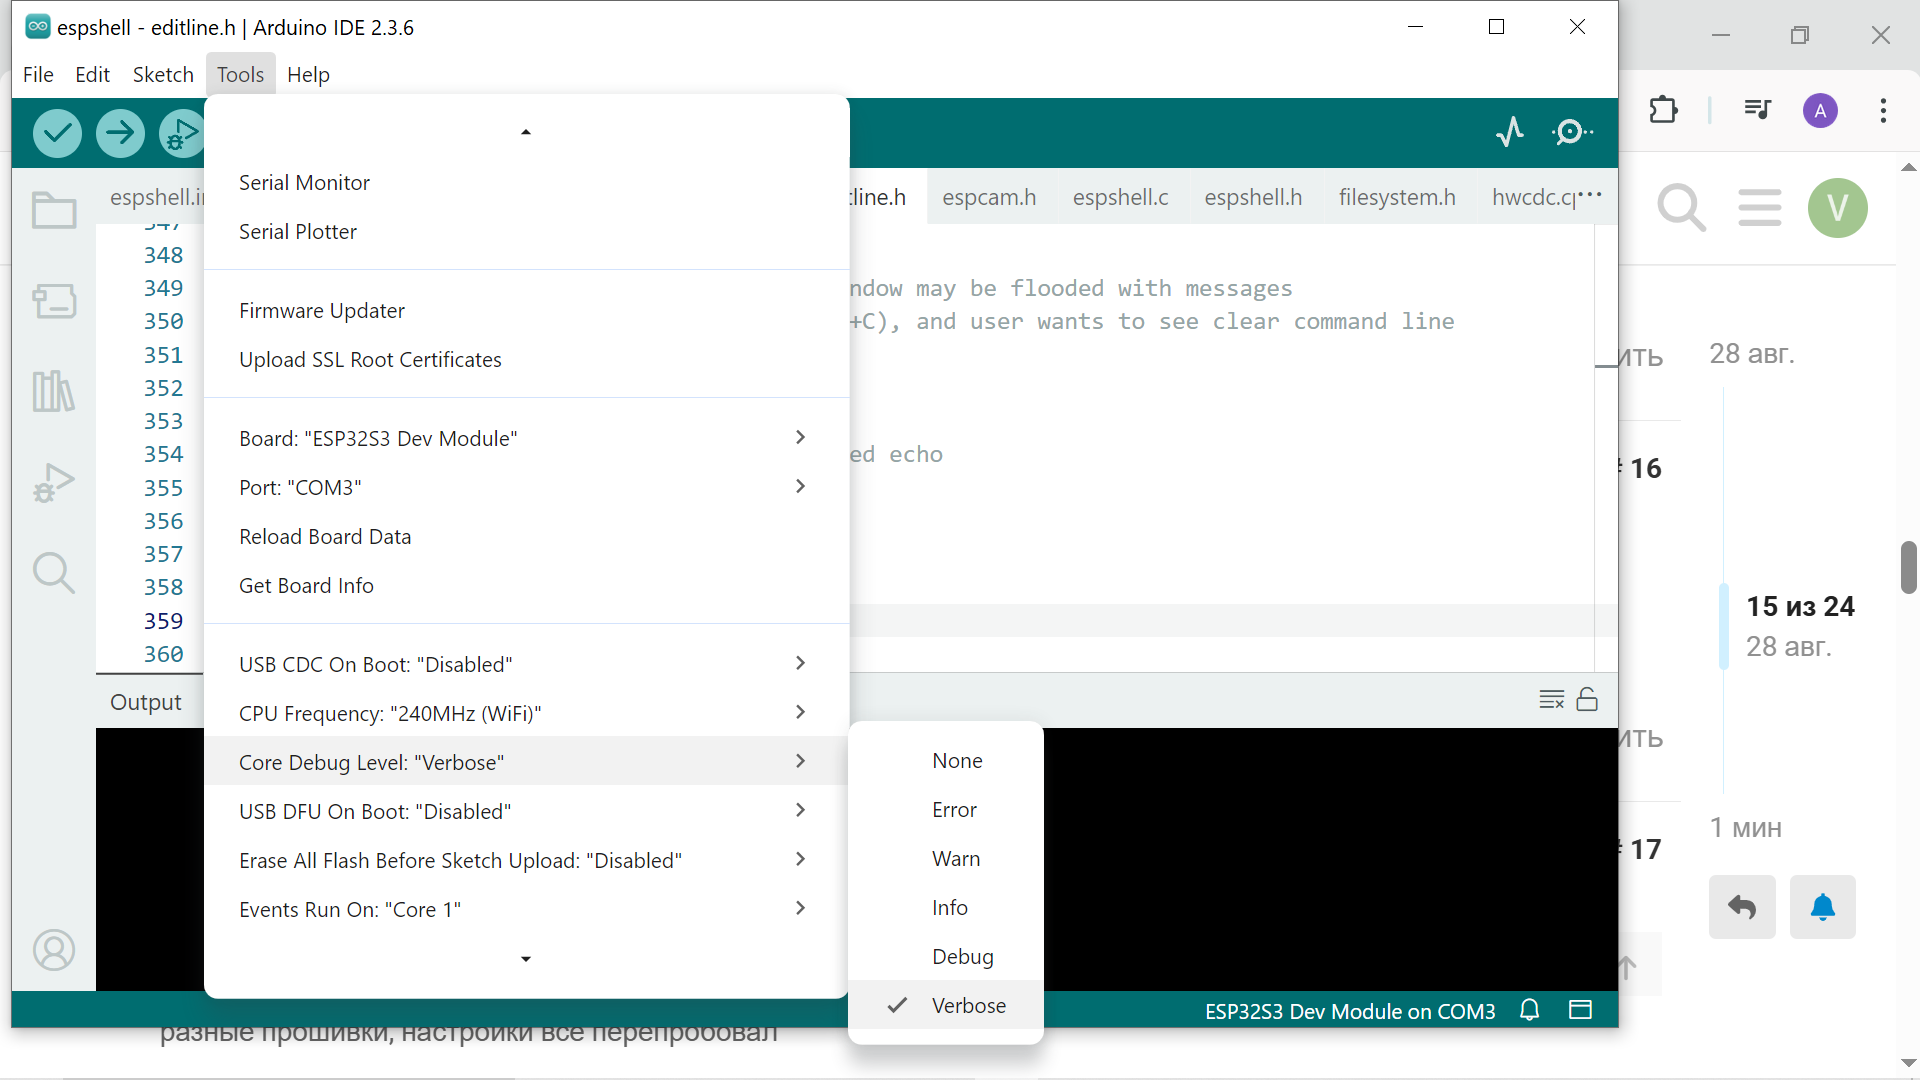This screenshot has height=1080, width=1920.
Task: Open the Serial Plotter waveform icon
Action: (1510, 132)
